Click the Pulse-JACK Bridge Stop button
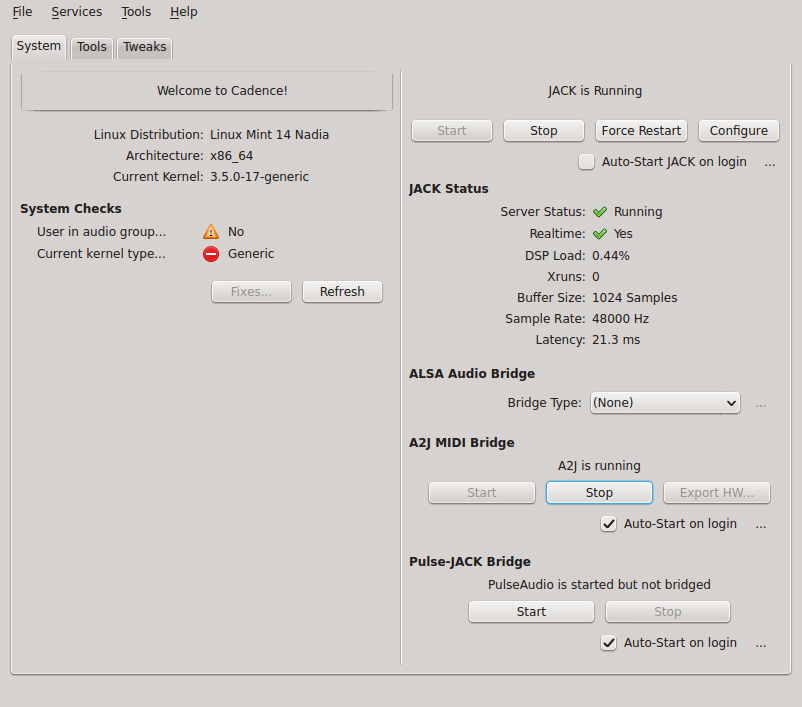The width and height of the screenshot is (802, 707). click(668, 612)
